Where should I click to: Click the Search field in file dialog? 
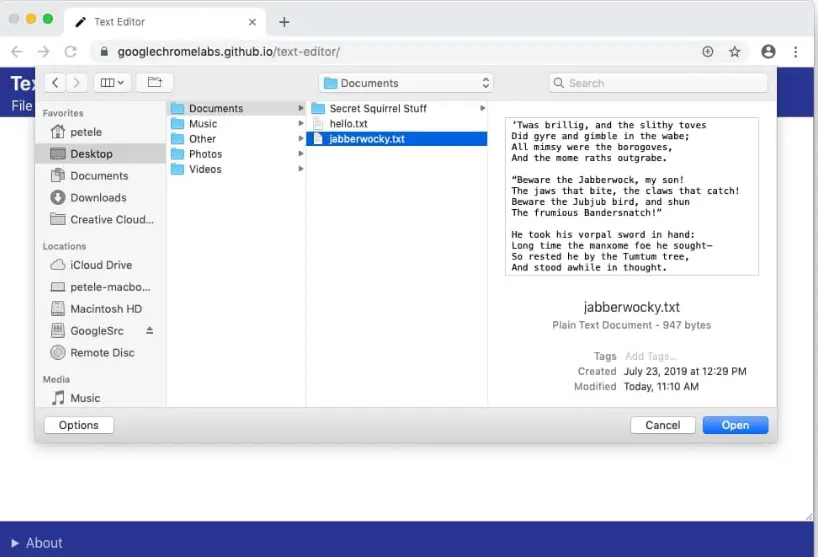click(658, 83)
